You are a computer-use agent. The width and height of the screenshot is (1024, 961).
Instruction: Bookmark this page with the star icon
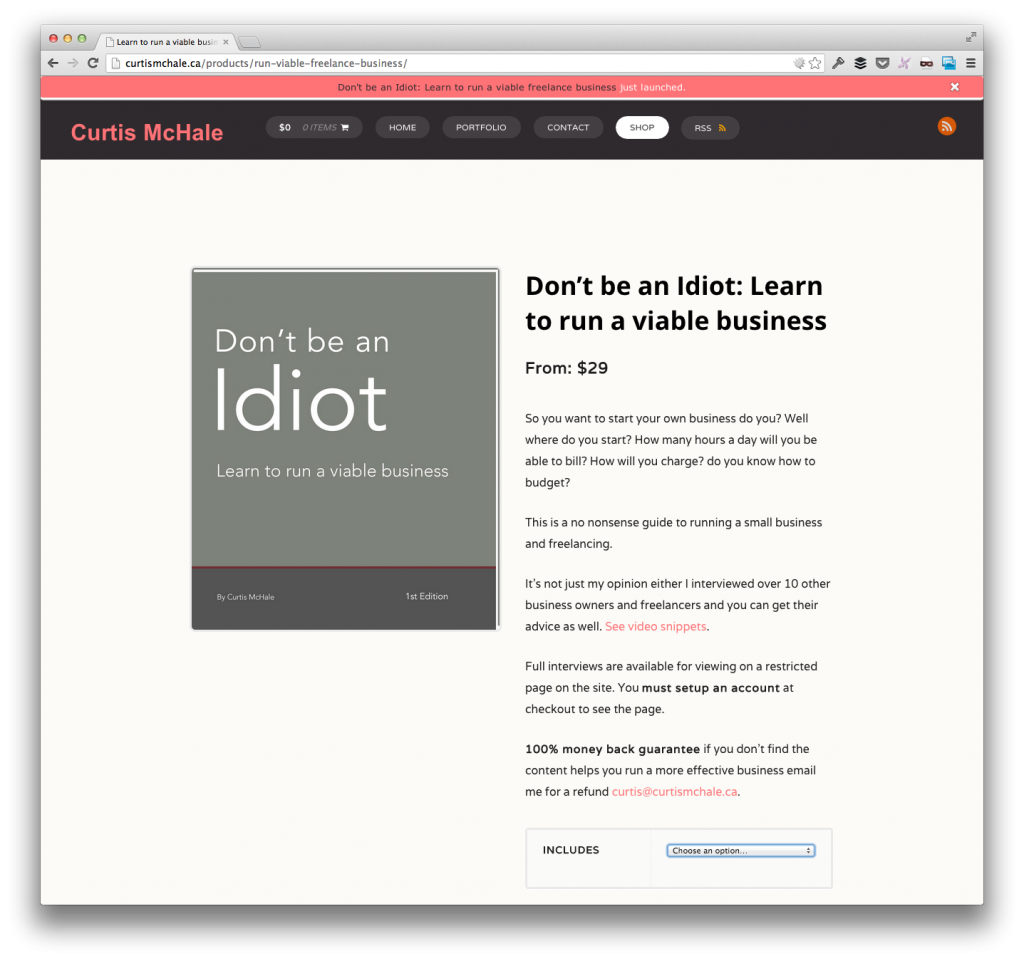click(x=815, y=63)
